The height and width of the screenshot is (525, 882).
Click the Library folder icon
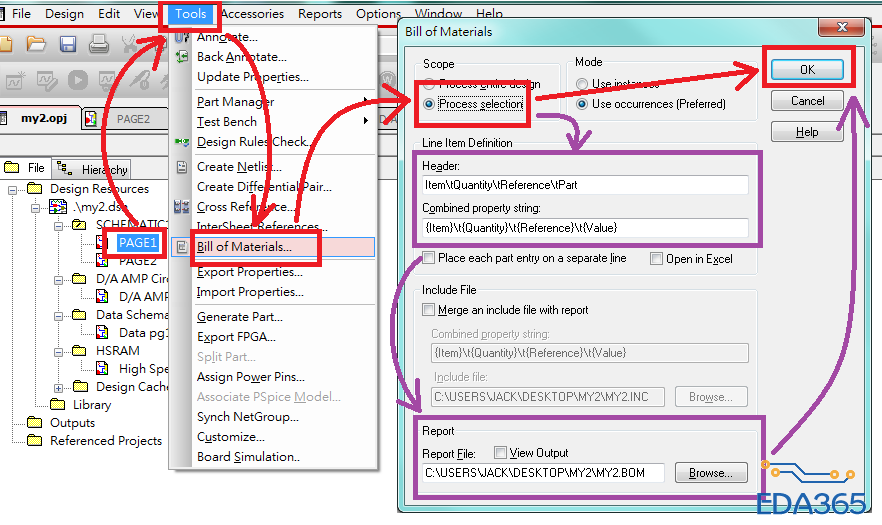(57, 404)
